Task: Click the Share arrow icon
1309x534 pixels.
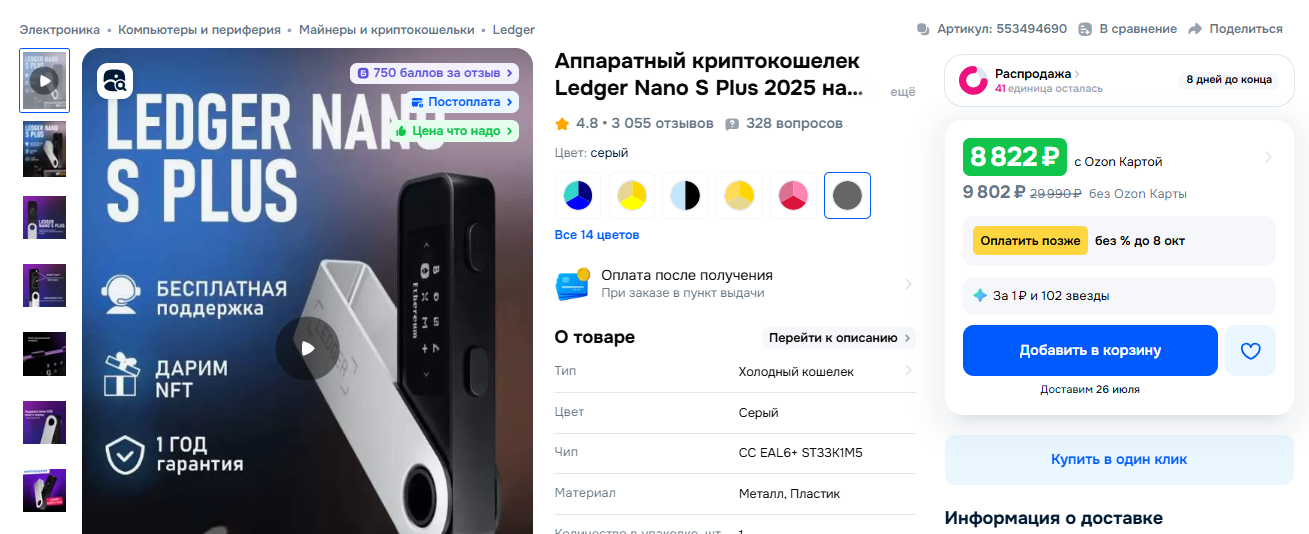Action: (x=1194, y=29)
